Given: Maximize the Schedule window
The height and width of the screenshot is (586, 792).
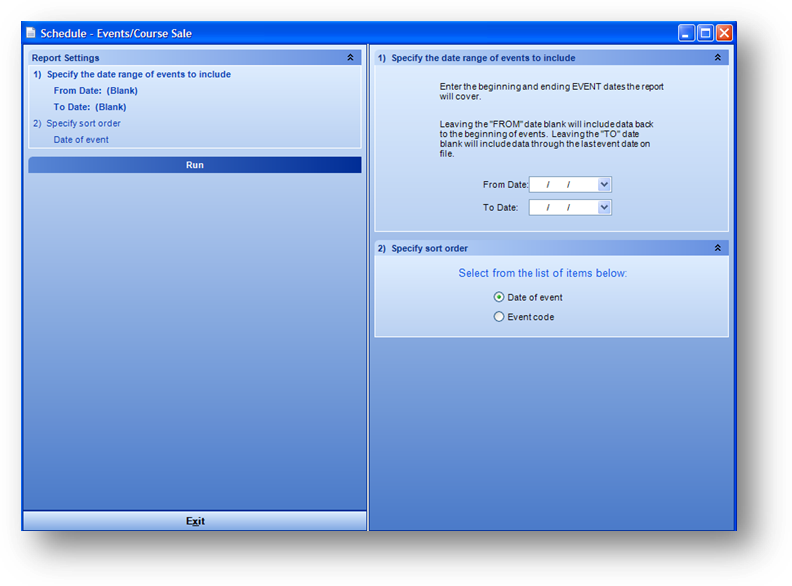Looking at the screenshot, I should 705,33.
